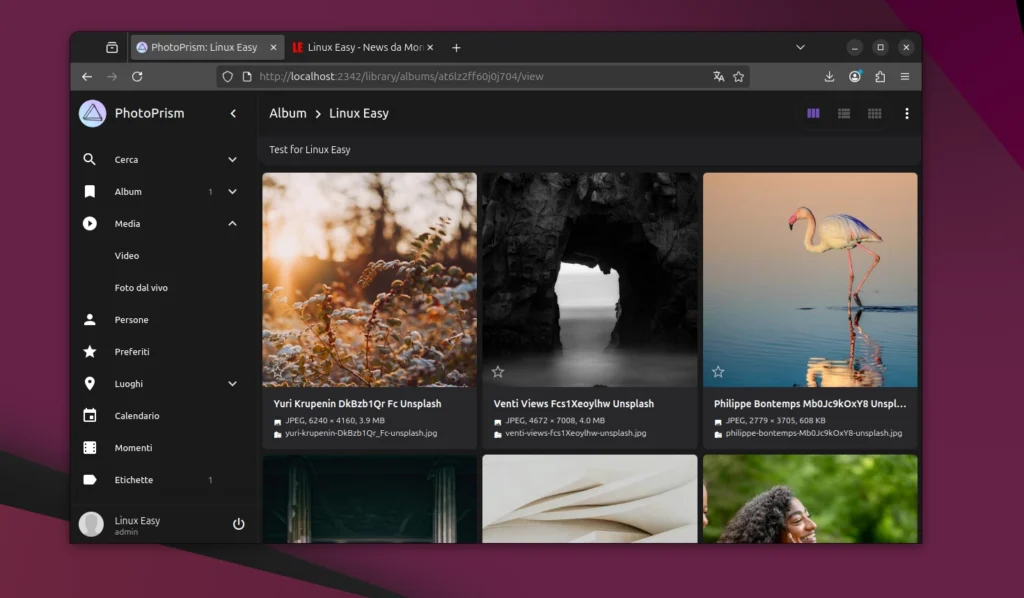Expand the Cerca submenu chevron

232,160
